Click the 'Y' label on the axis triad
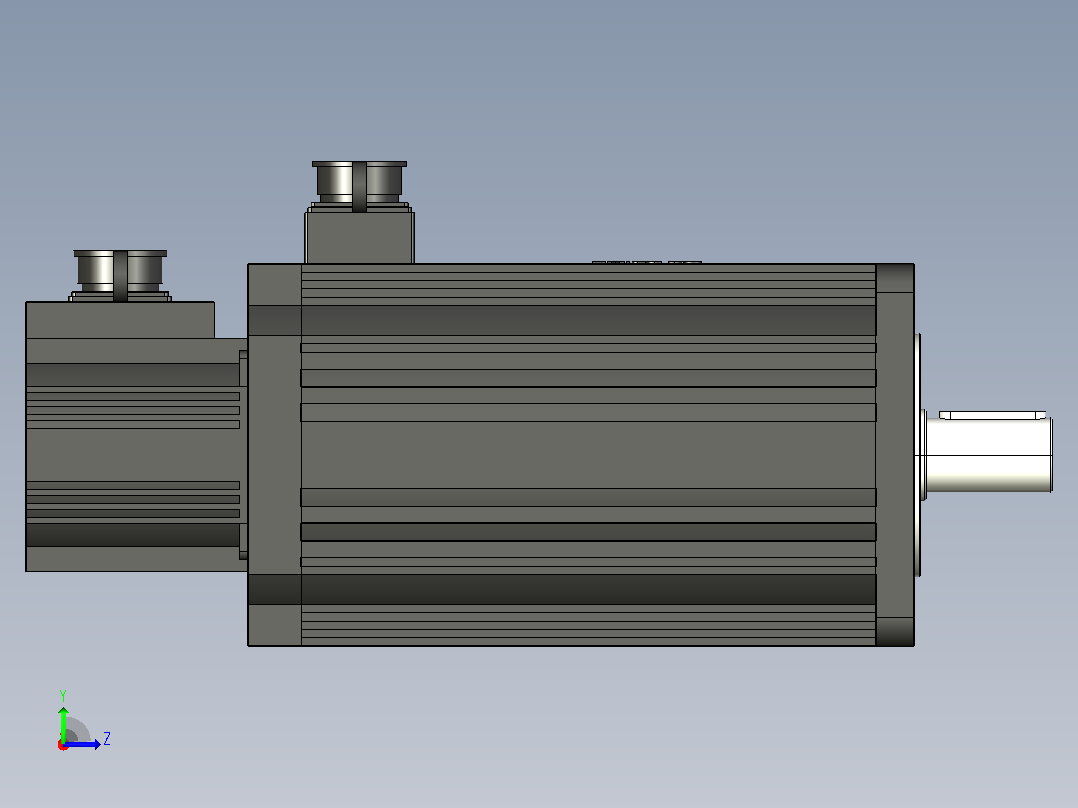Image resolution: width=1078 pixels, height=808 pixels. [x=63, y=695]
